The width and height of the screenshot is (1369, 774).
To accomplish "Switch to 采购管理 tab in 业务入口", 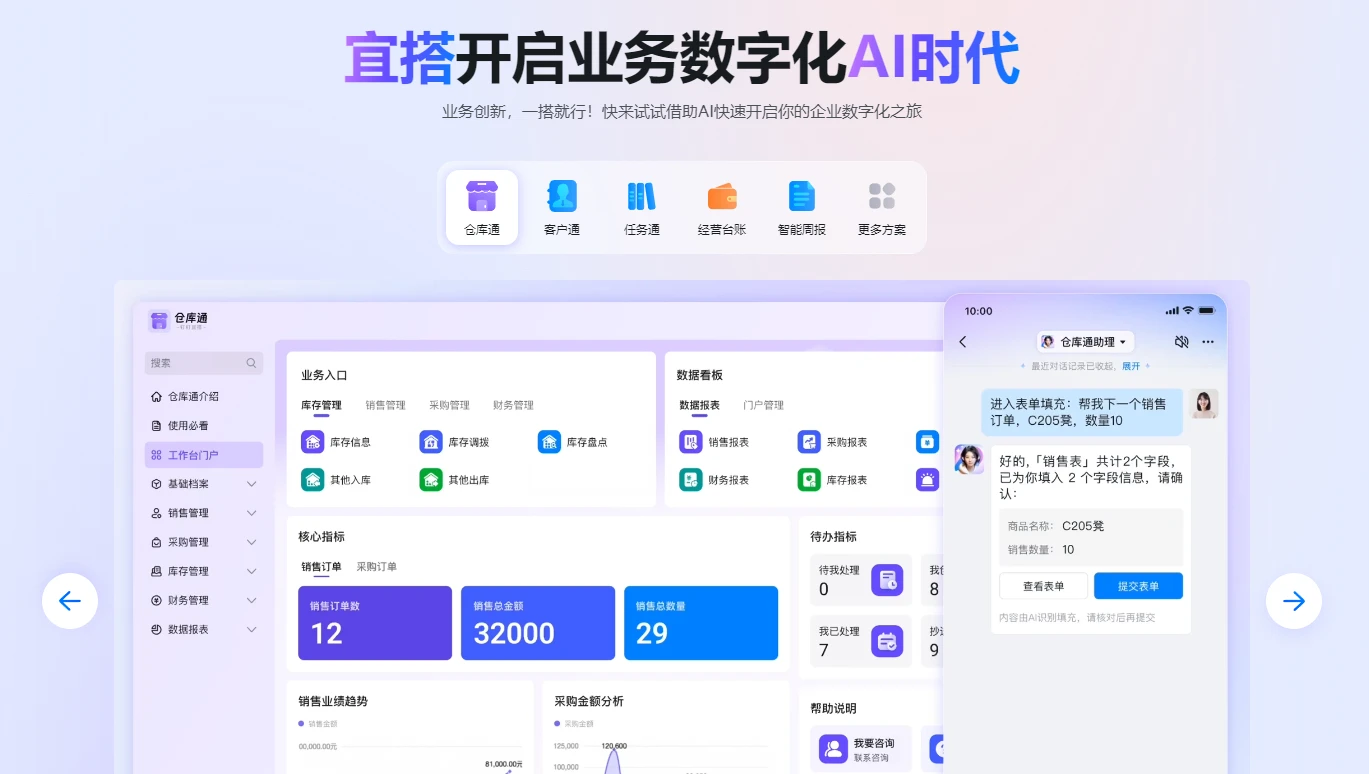I will point(449,405).
